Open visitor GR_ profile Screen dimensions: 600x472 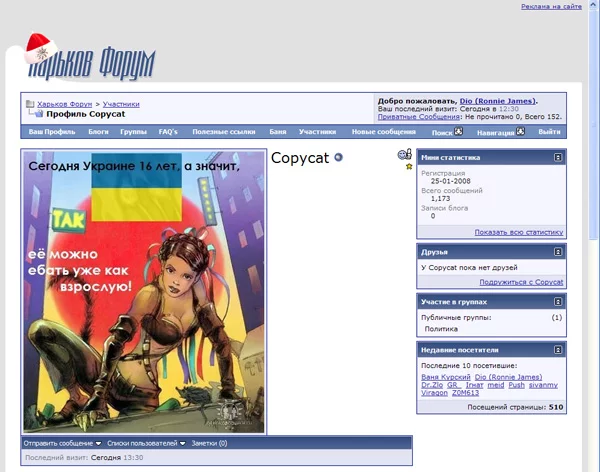[x=454, y=385]
